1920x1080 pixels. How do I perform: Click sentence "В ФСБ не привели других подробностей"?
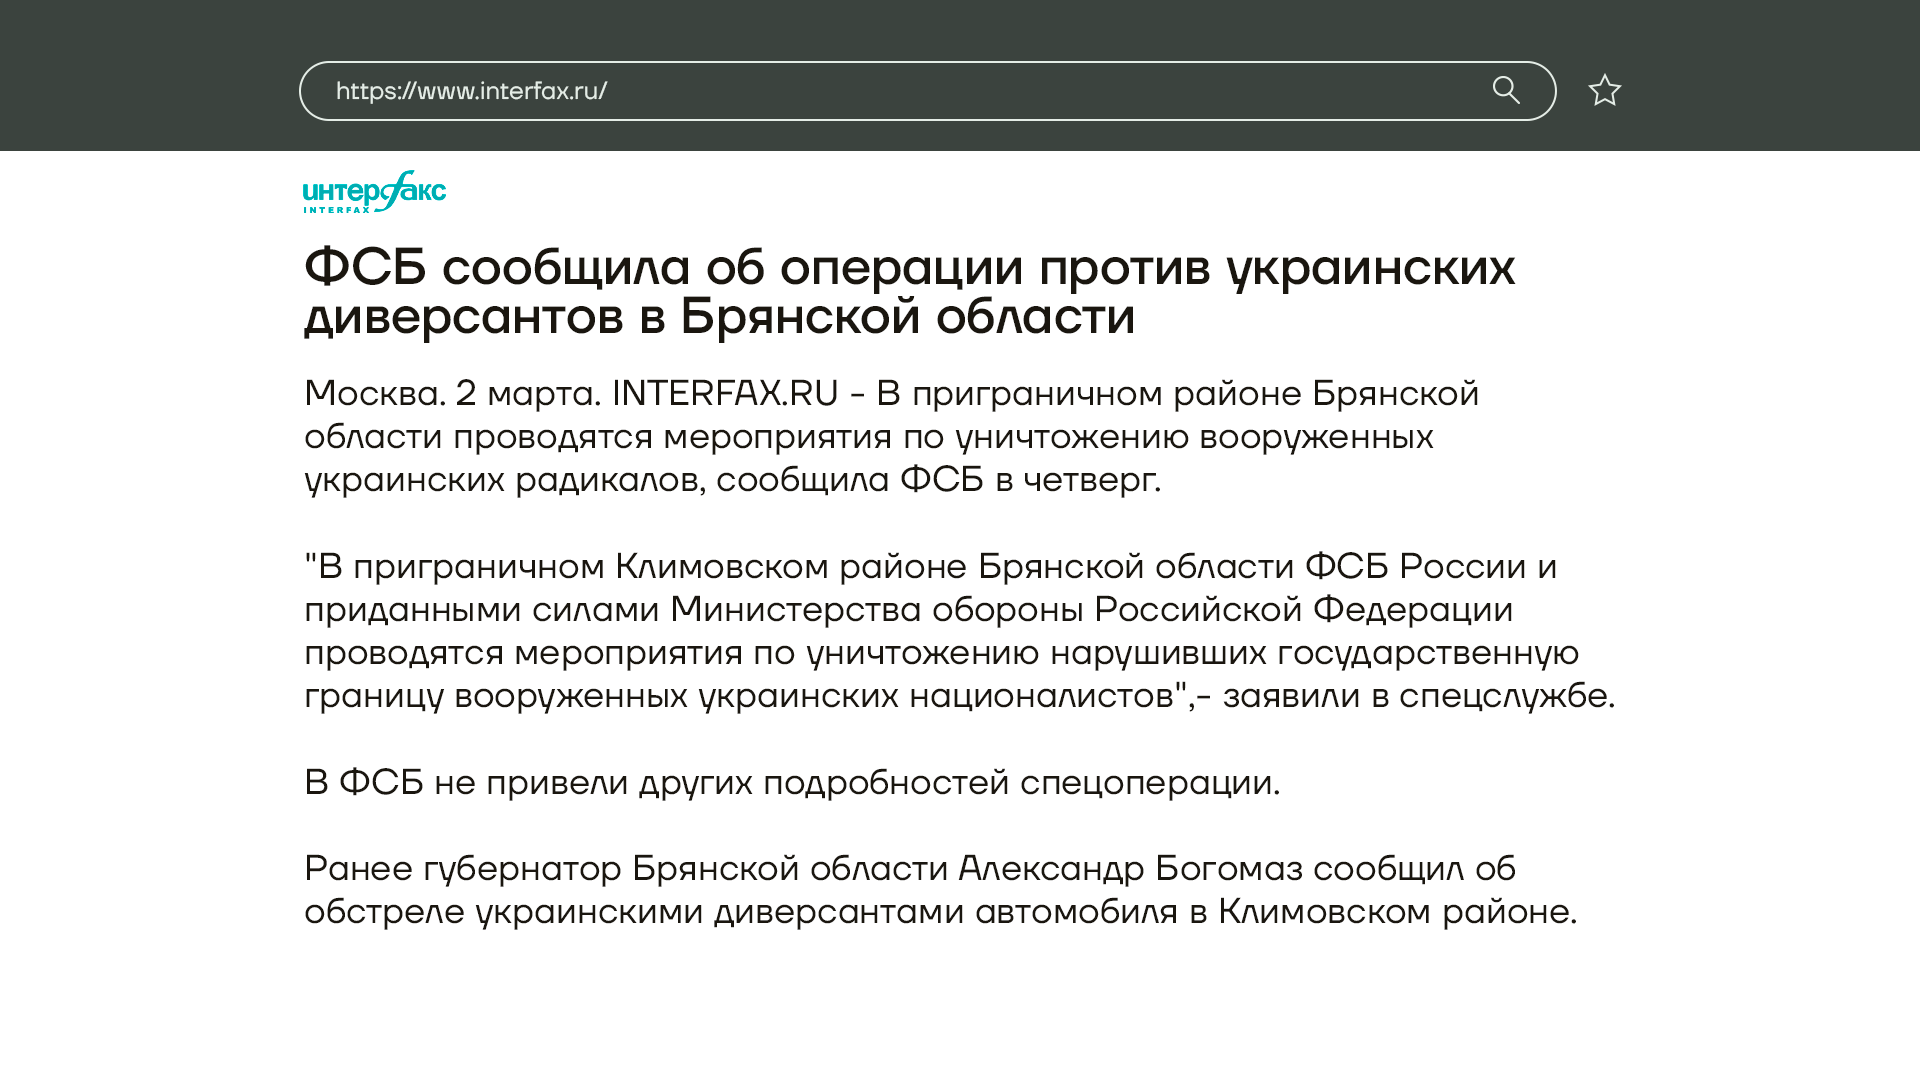coord(791,782)
